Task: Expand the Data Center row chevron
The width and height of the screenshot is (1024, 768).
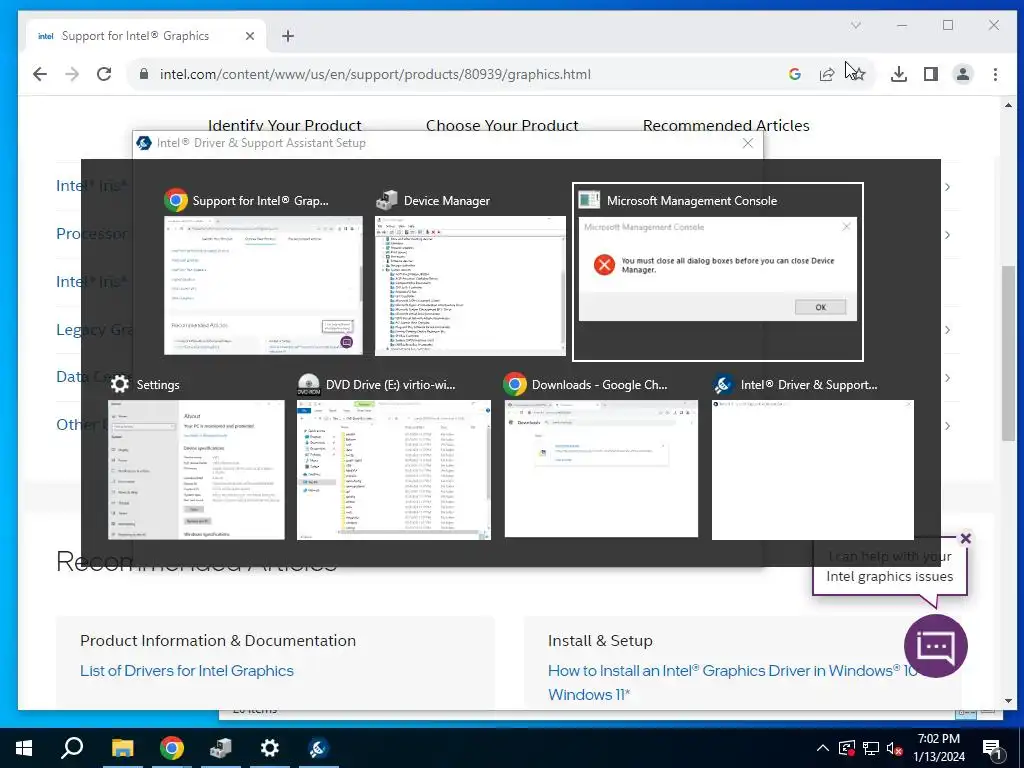Action: pyautogui.click(x=947, y=377)
